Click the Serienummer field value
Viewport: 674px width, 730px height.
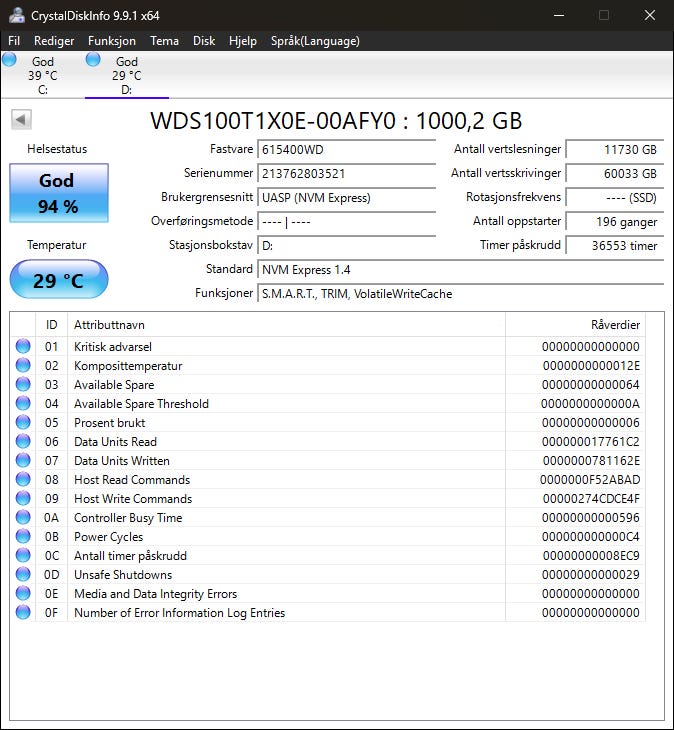pyautogui.click(x=346, y=174)
